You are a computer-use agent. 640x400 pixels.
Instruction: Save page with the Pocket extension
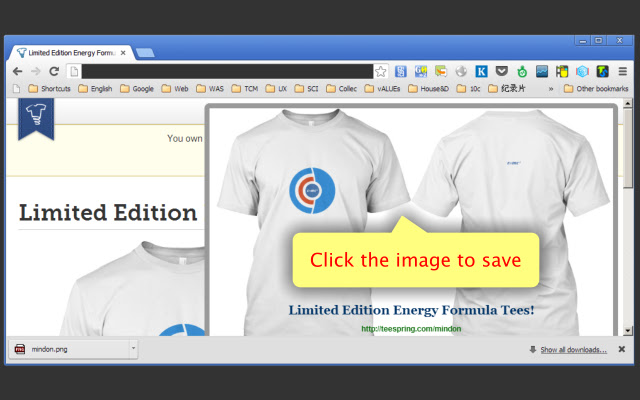(502, 71)
